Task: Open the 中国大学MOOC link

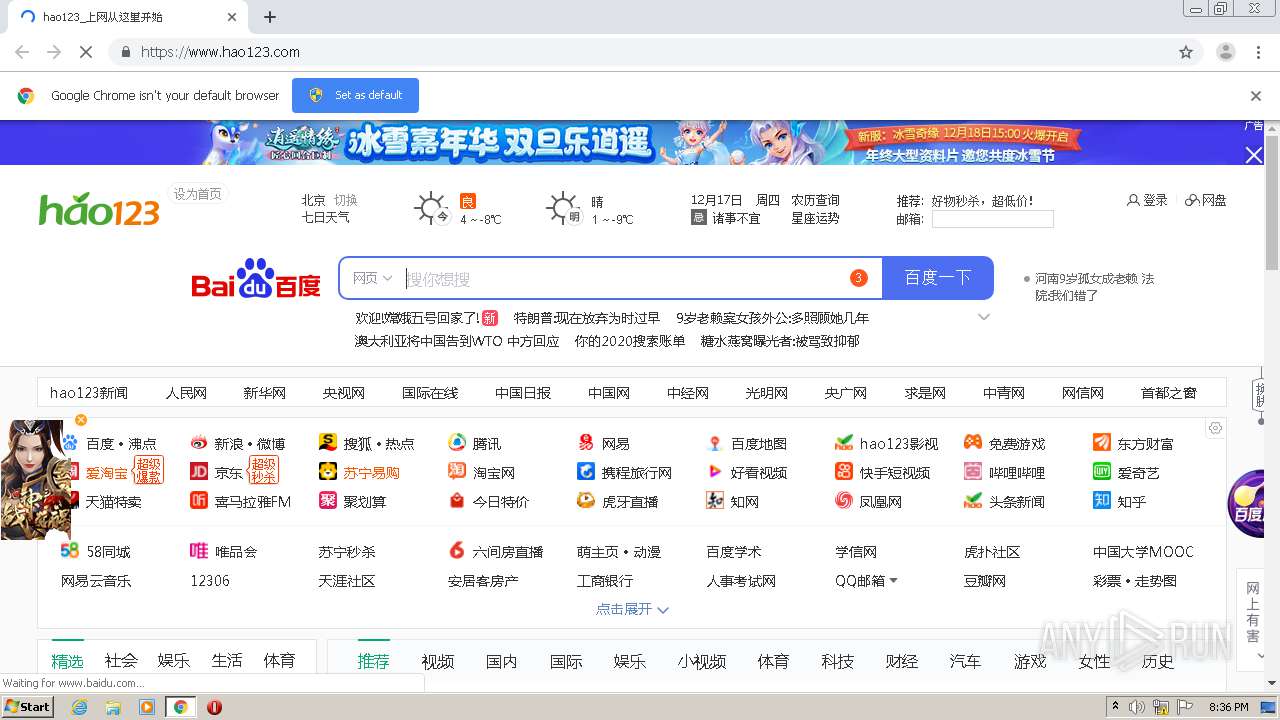Action: (x=1143, y=551)
